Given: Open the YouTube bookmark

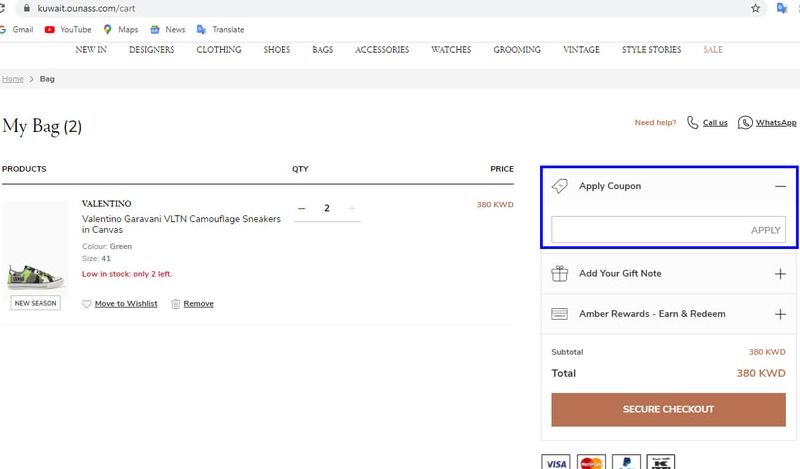Looking at the screenshot, I should (x=68, y=30).
